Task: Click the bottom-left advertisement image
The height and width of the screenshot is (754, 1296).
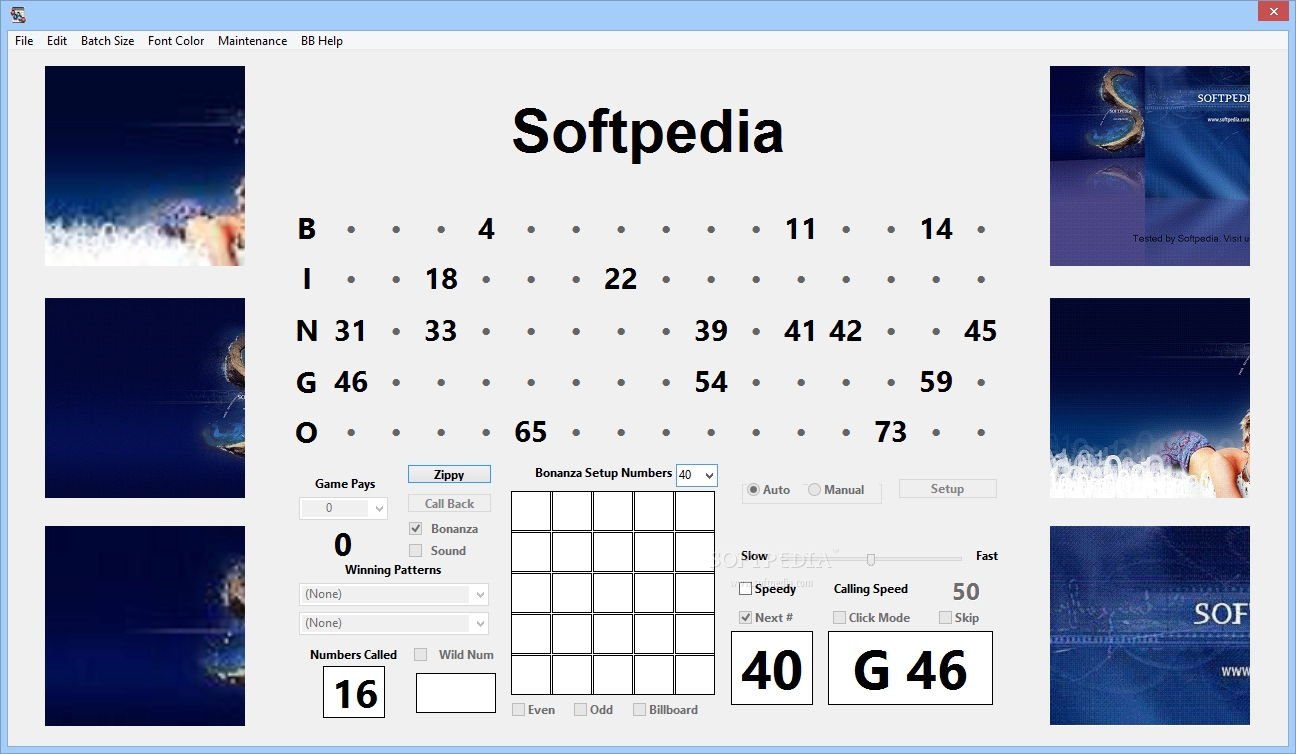Action: pyautogui.click(x=145, y=626)
